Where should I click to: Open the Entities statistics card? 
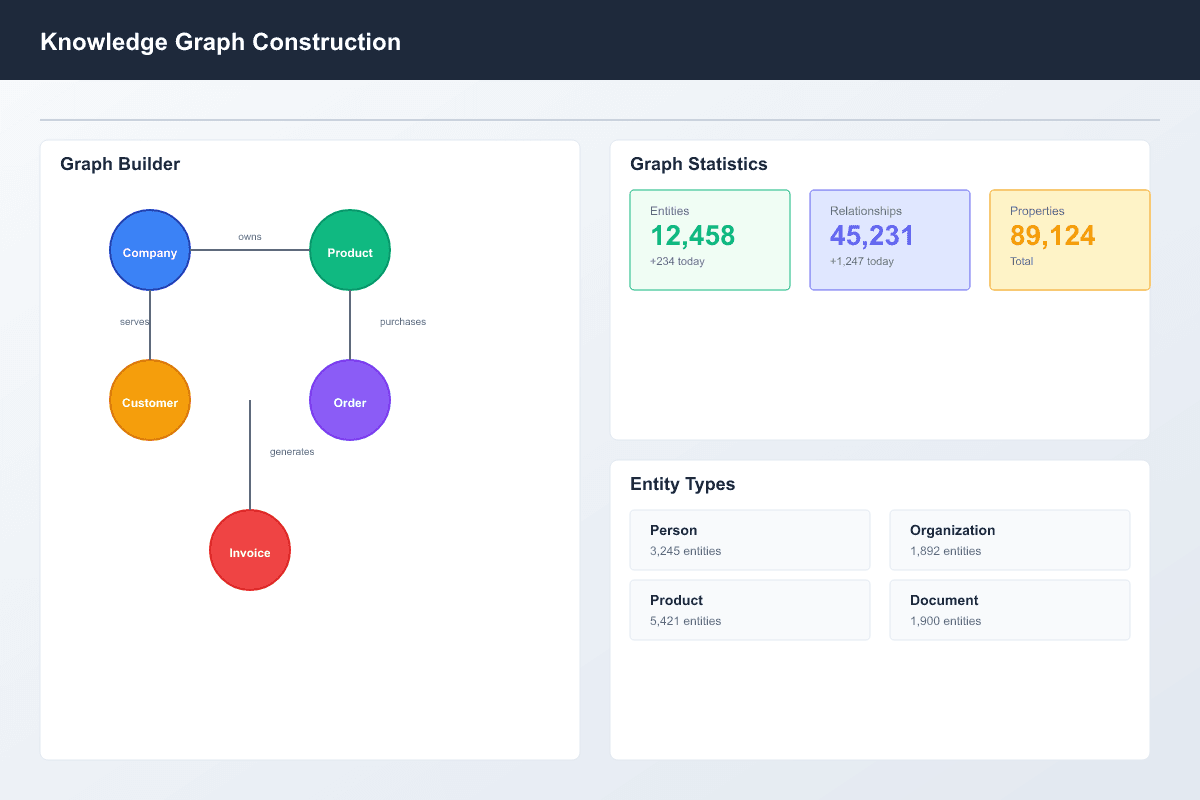coord(709,239)
